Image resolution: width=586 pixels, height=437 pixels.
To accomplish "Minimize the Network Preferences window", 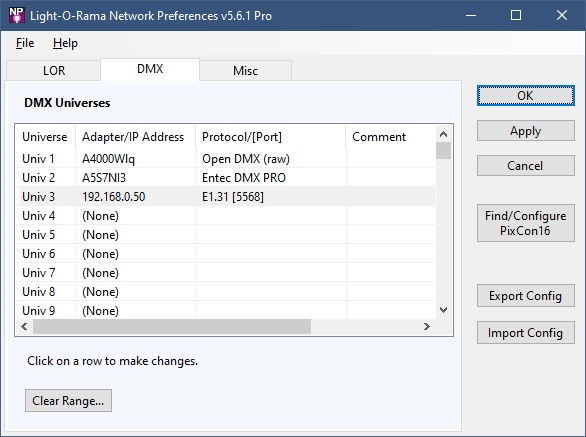I will (x=471, y=15).
